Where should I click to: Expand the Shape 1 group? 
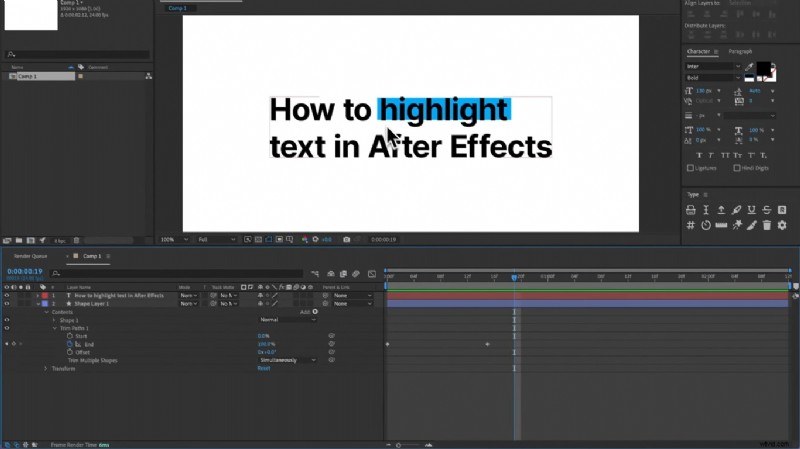point(54,320)
